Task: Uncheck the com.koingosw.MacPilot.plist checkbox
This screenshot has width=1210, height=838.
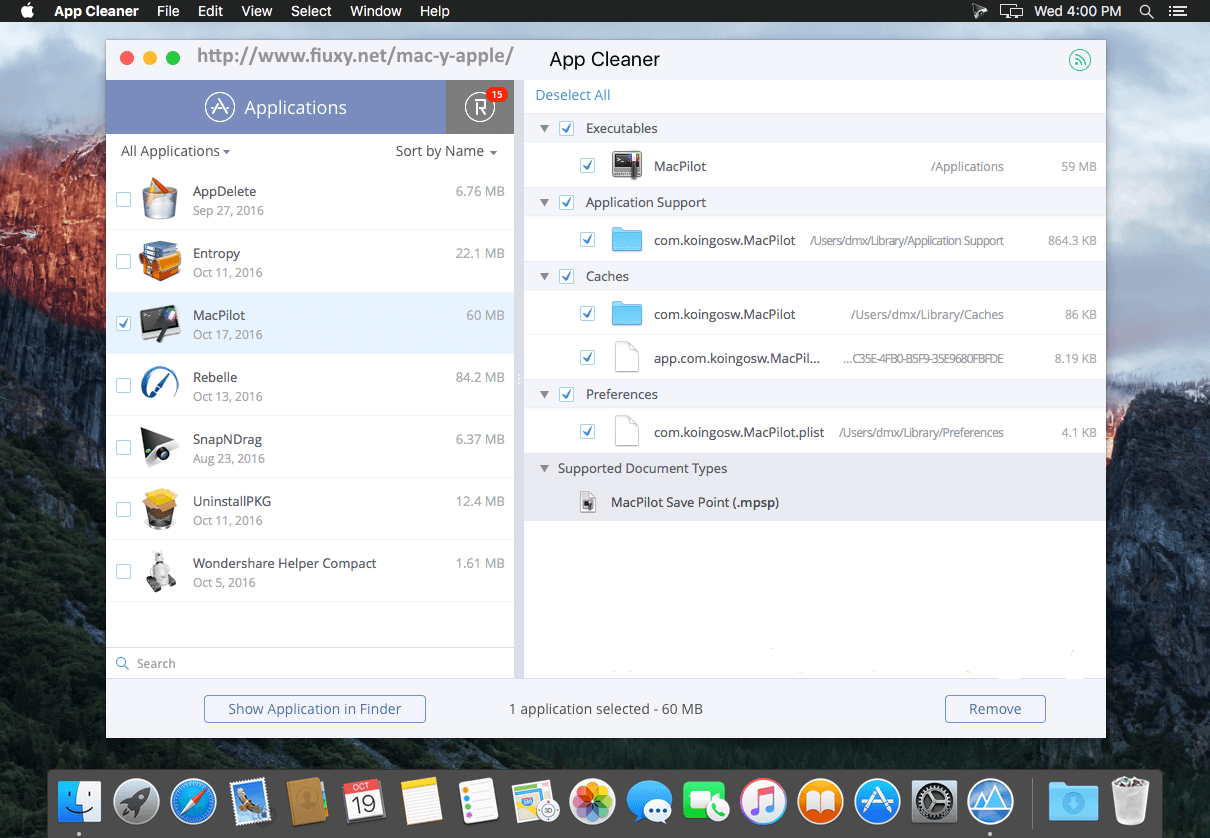Action: coord(587,432)
